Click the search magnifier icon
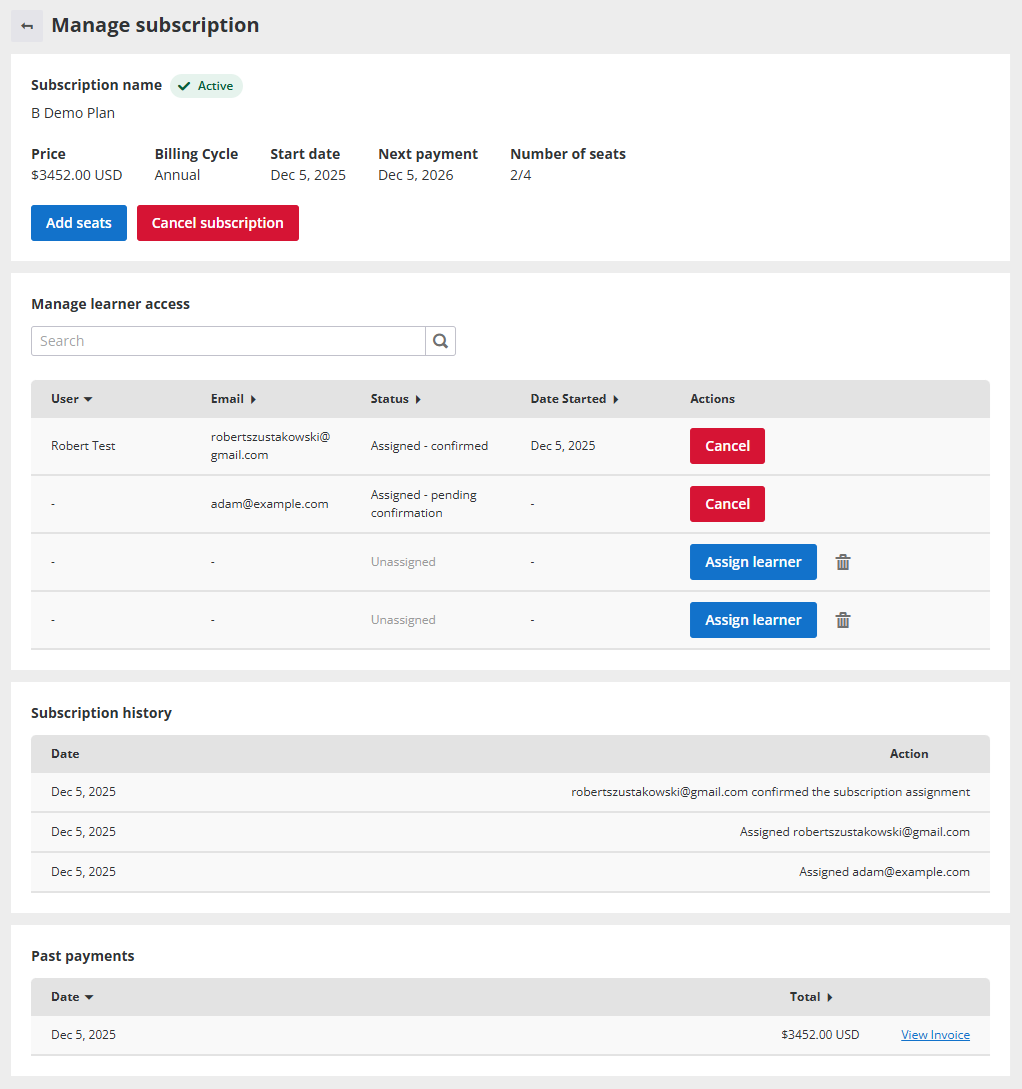This screenshot has width=1022, height=1089. 440,341
